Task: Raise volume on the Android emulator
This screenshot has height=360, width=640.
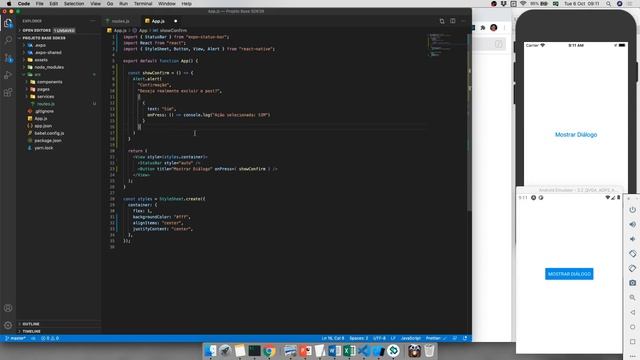Action: coord(632,224)
